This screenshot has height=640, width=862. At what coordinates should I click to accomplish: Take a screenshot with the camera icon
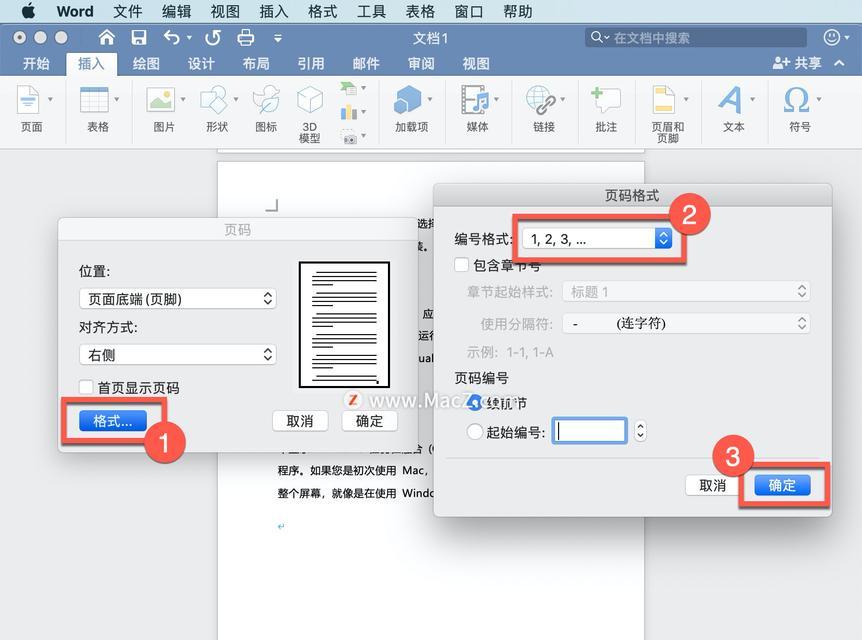(x=349, y=137)
